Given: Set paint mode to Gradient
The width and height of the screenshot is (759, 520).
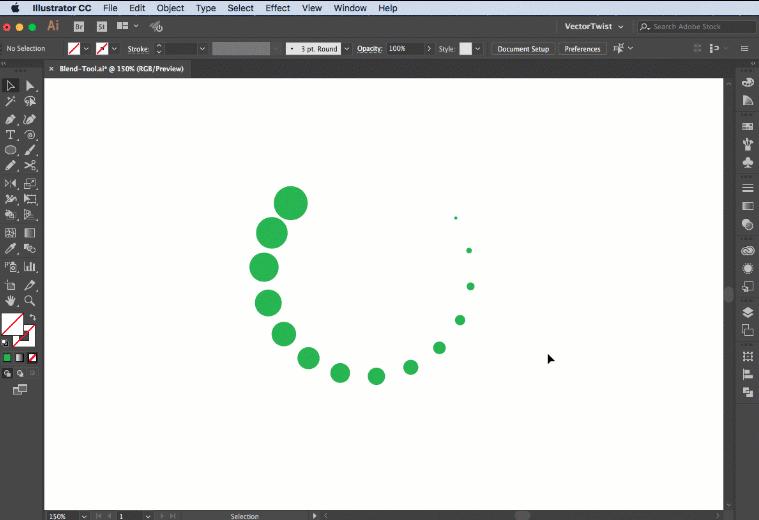Looking at the screenshot, I should pyautogui.click(x=19, y=358).
